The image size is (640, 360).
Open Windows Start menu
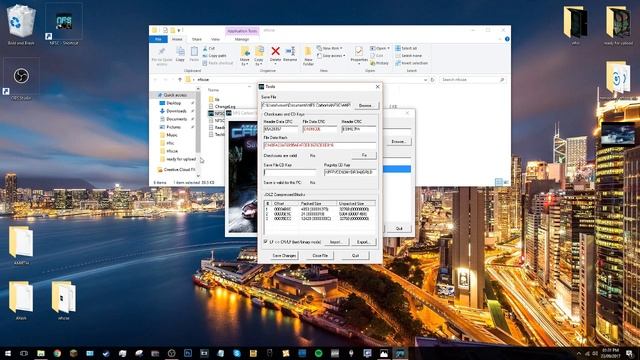tap(8, 353)
